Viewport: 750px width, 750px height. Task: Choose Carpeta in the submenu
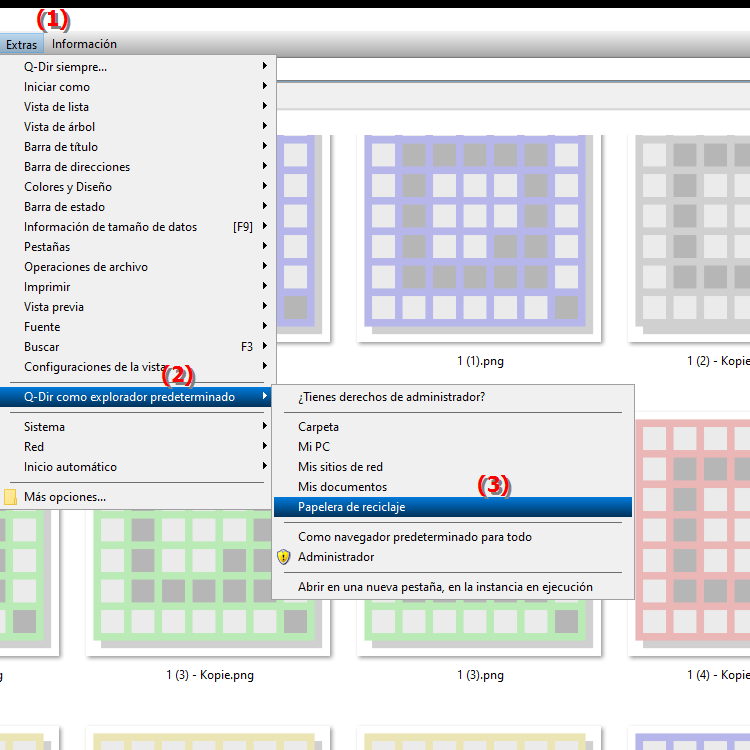pyautogui.click(x=453, y=427)
